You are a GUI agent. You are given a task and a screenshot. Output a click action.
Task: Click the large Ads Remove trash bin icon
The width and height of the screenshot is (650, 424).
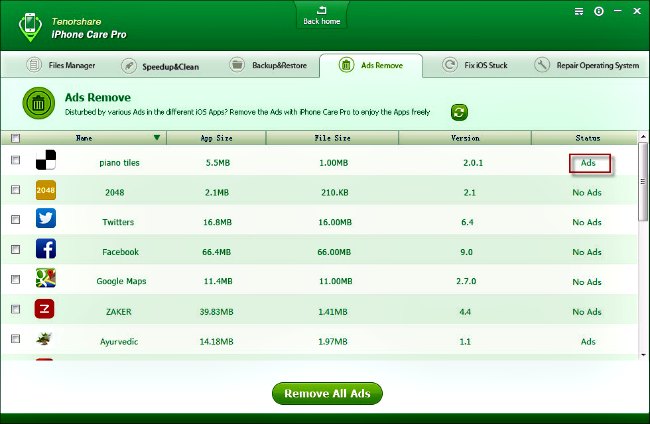point(39,103)
